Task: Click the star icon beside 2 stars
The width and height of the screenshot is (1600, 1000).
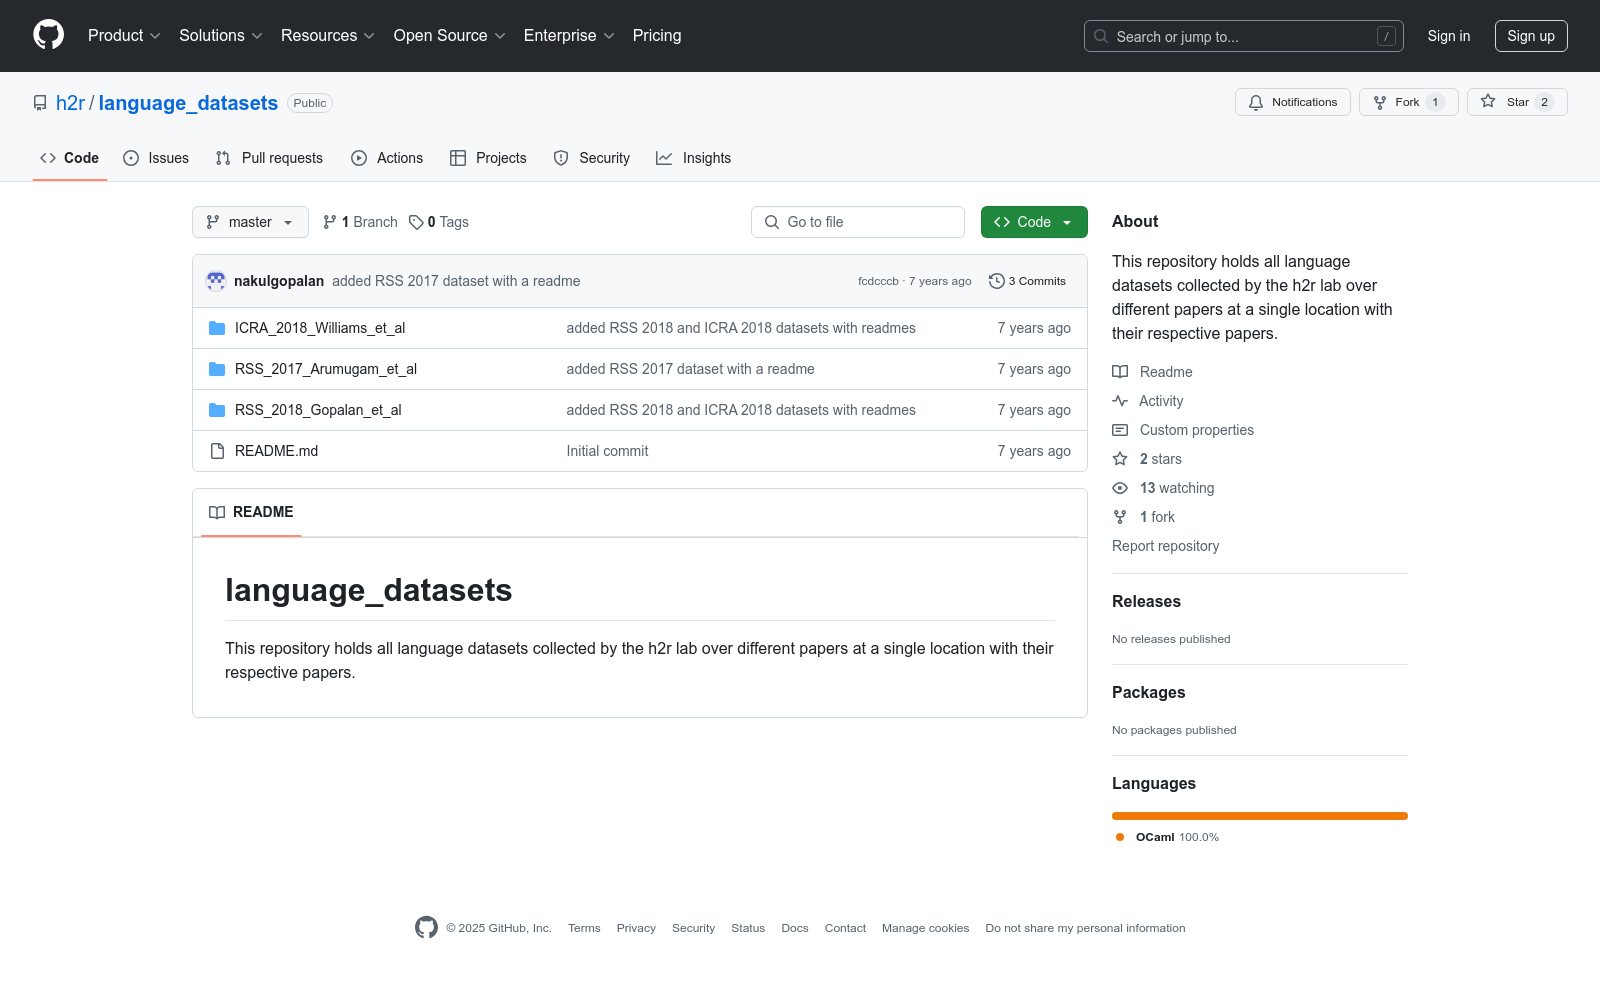Action: [1120, 459]
